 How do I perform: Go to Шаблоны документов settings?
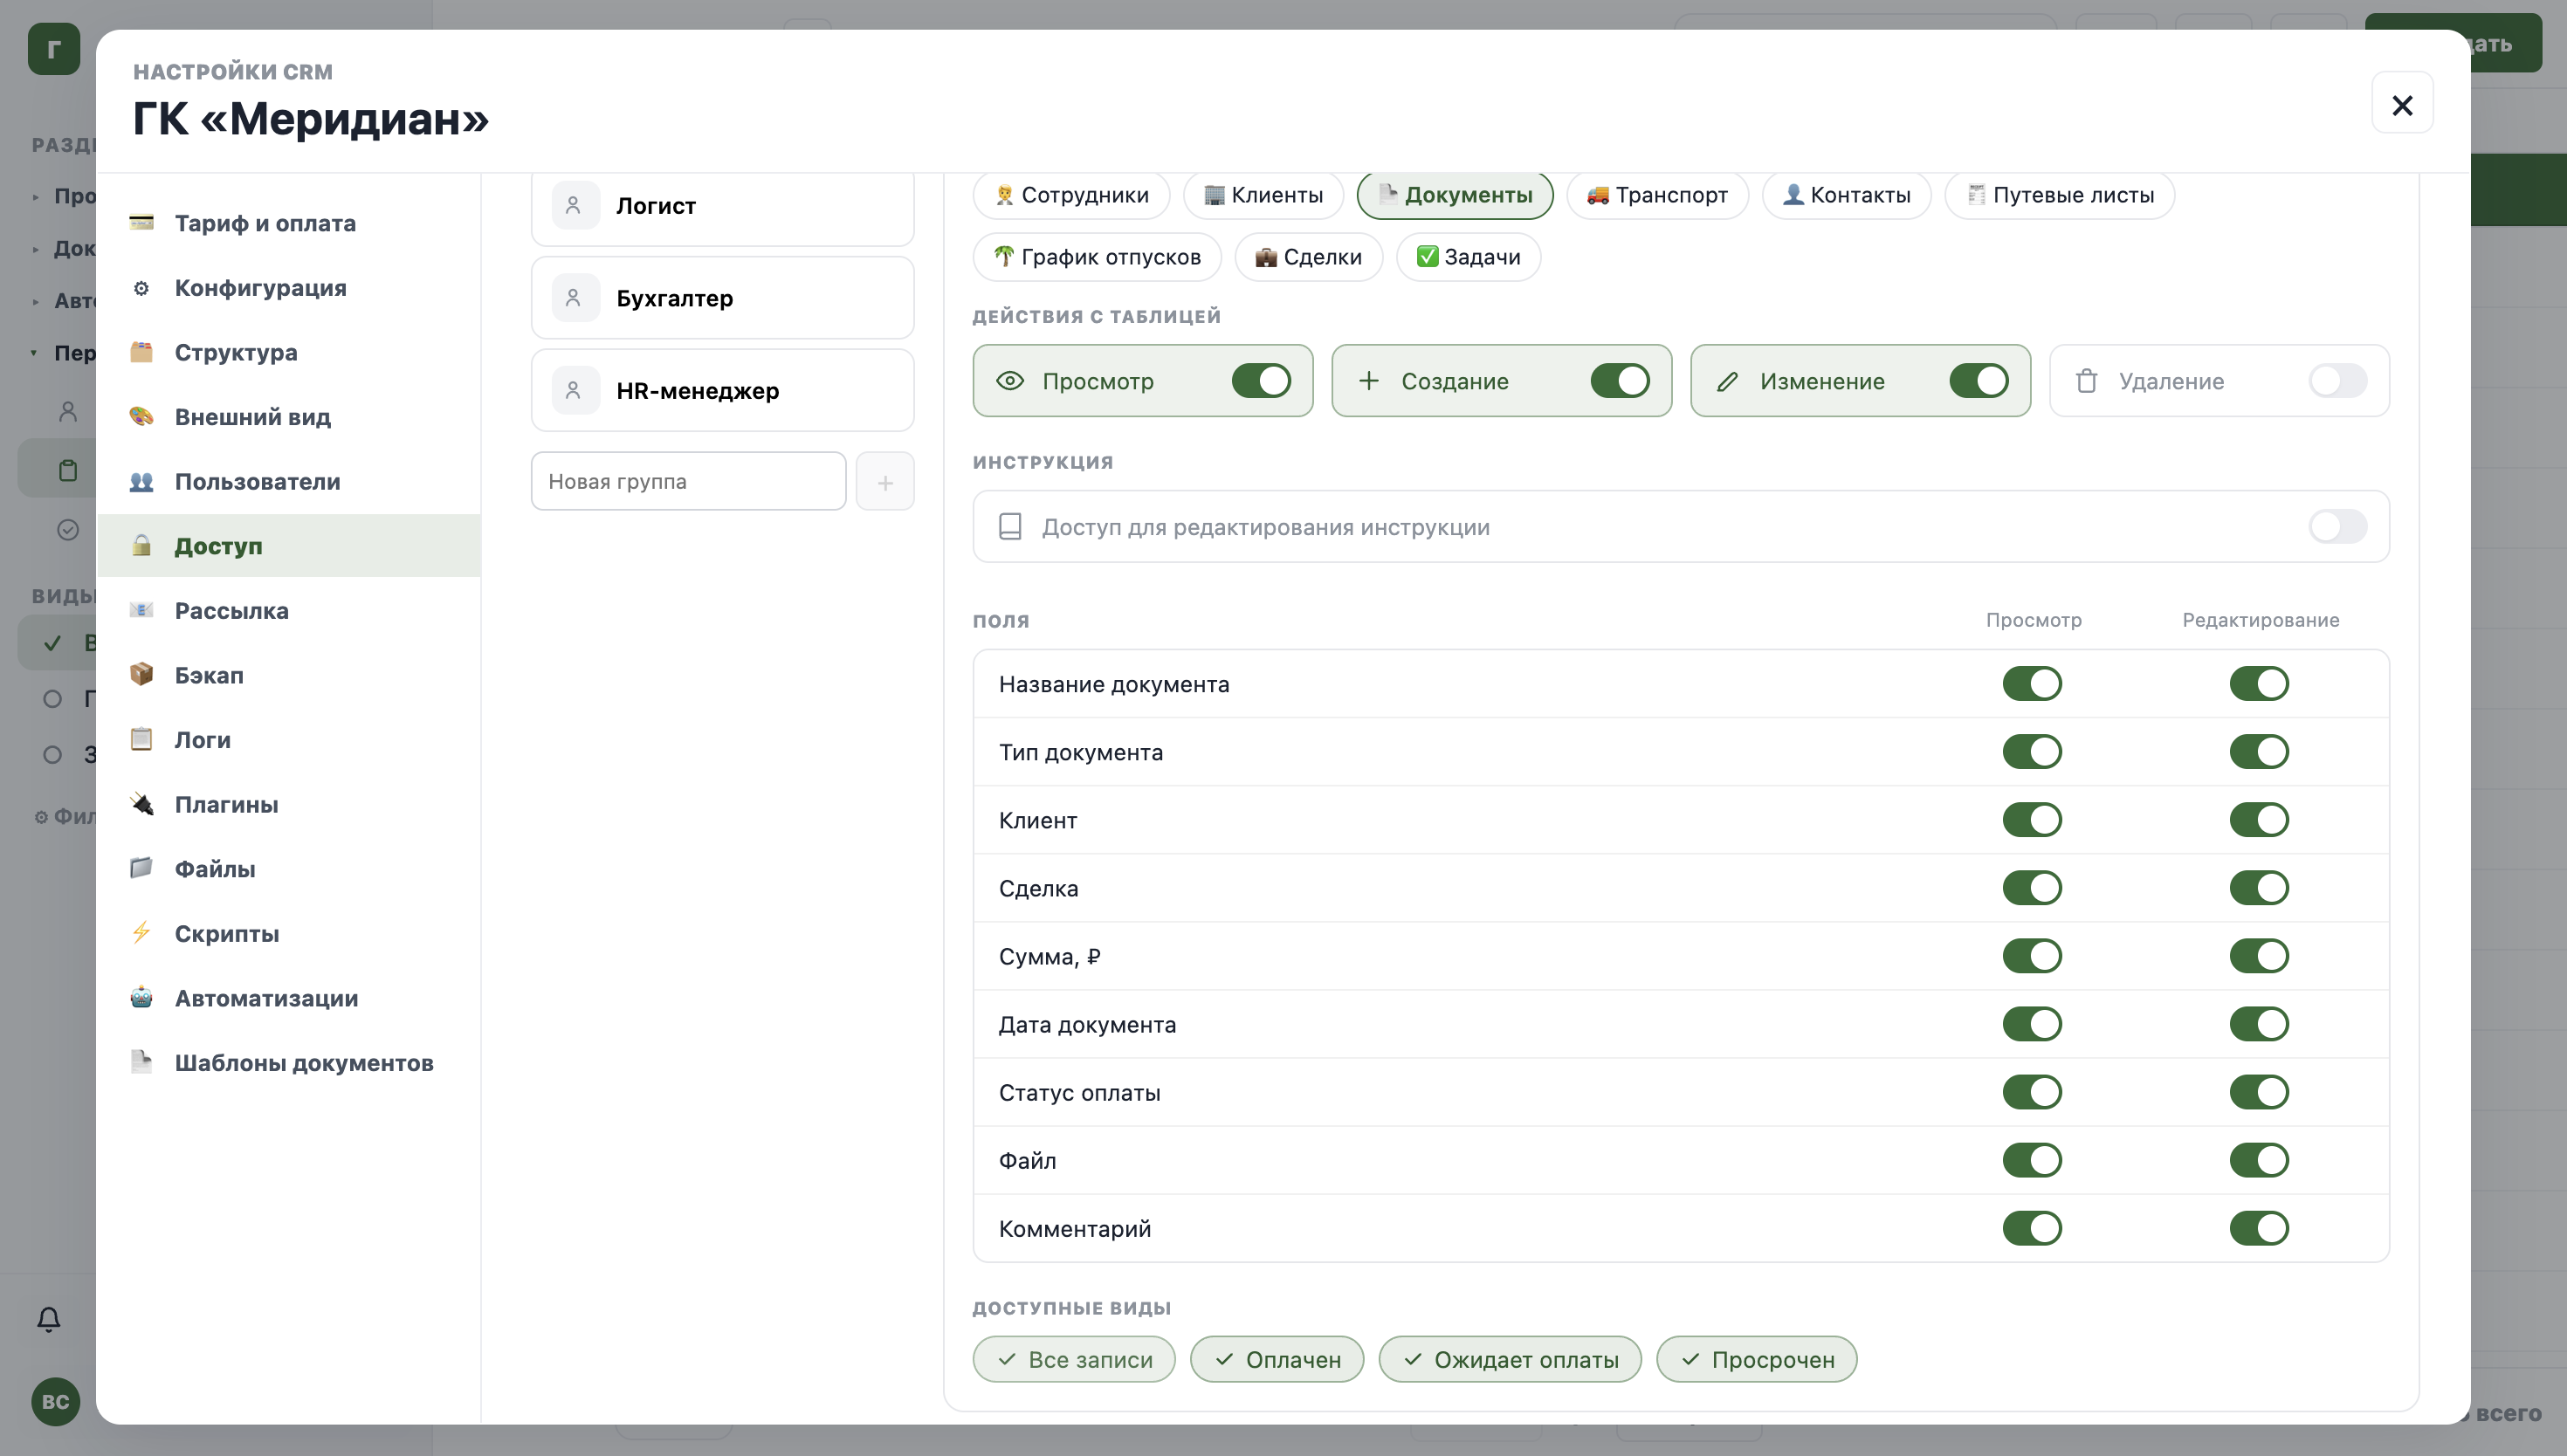[289, 1063]
